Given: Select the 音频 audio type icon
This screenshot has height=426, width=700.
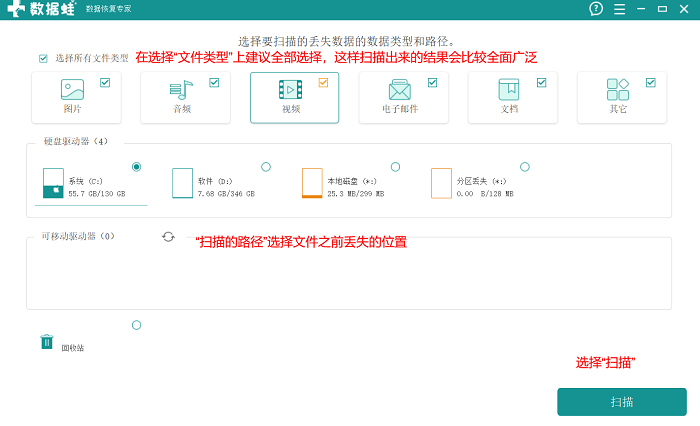Looking at the screenshot, I should (x=181, y=90).
